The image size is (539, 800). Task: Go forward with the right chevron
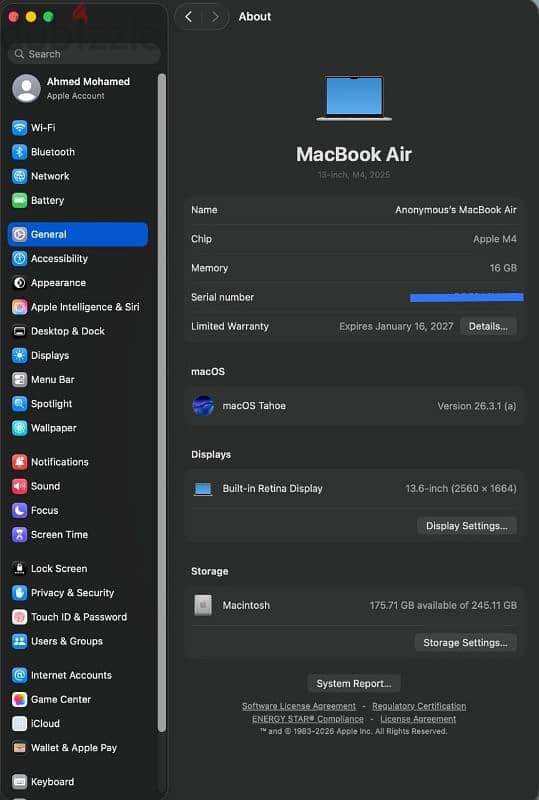[215, 17]
